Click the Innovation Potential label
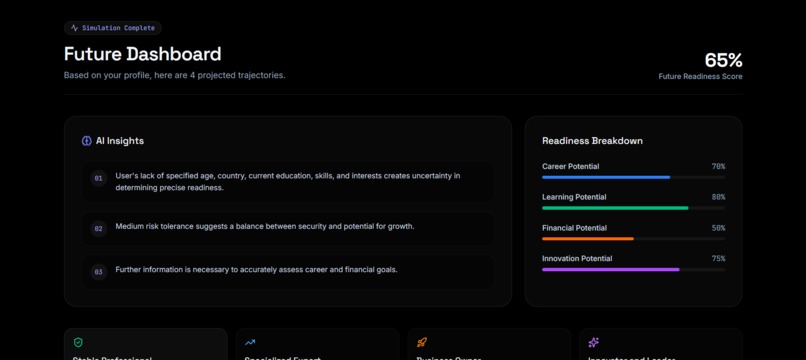Screen dimensions: 806x360 click(x=577, y=259)
